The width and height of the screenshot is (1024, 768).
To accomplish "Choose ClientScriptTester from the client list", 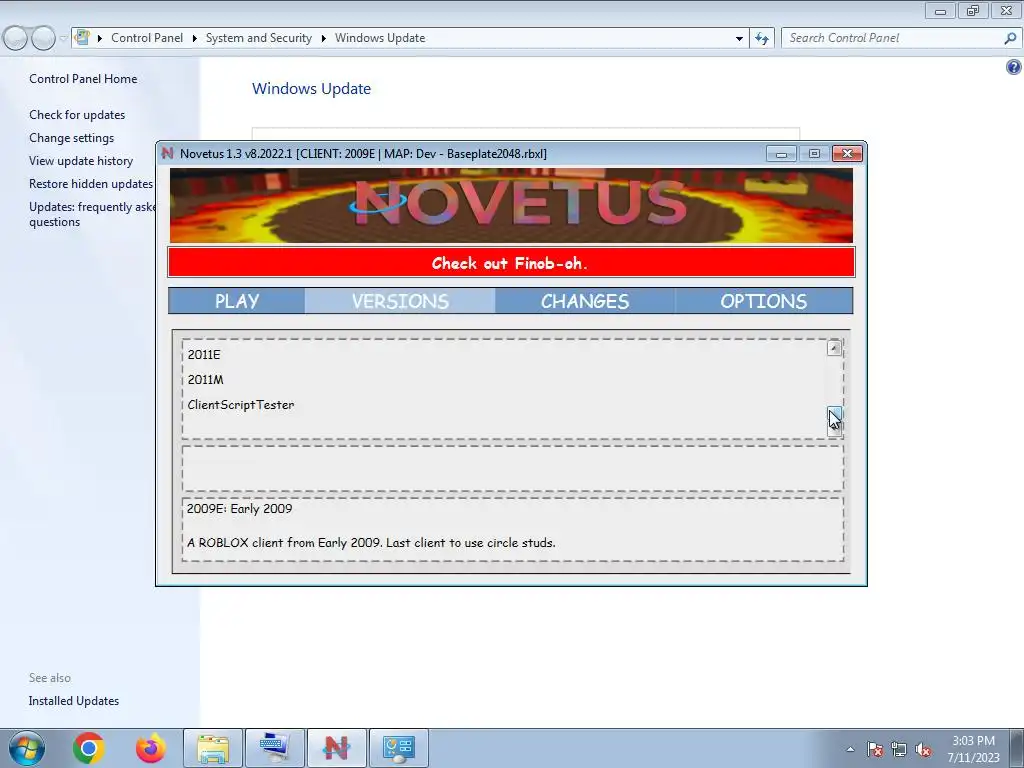I will [x=240, y=405].
